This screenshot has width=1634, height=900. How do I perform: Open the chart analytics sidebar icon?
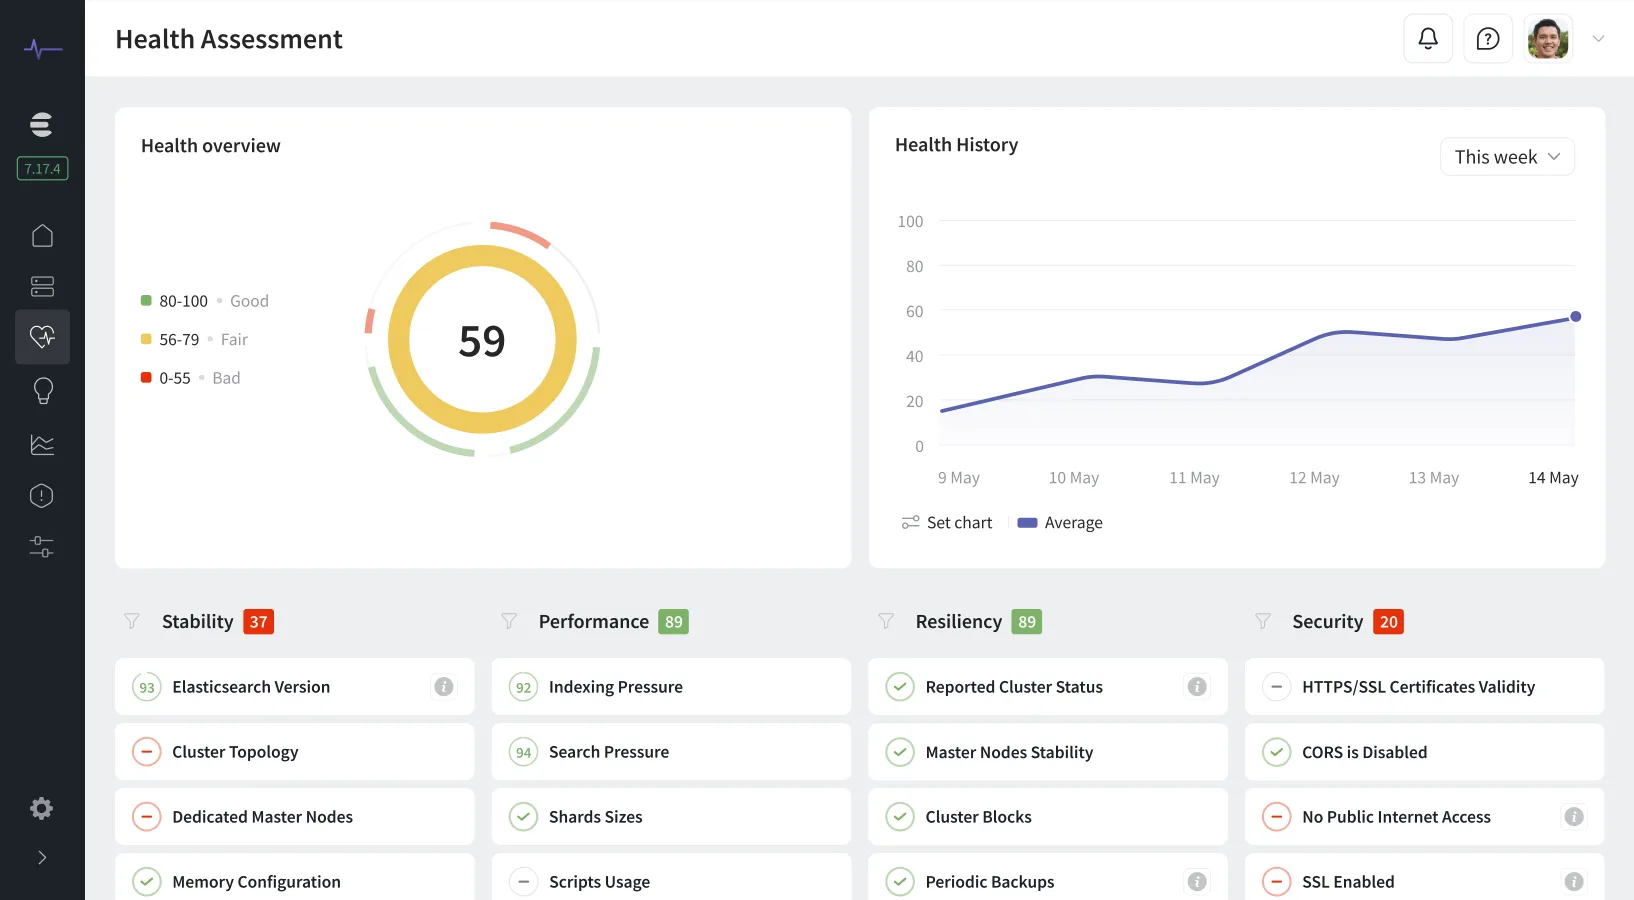click(42, 444)
